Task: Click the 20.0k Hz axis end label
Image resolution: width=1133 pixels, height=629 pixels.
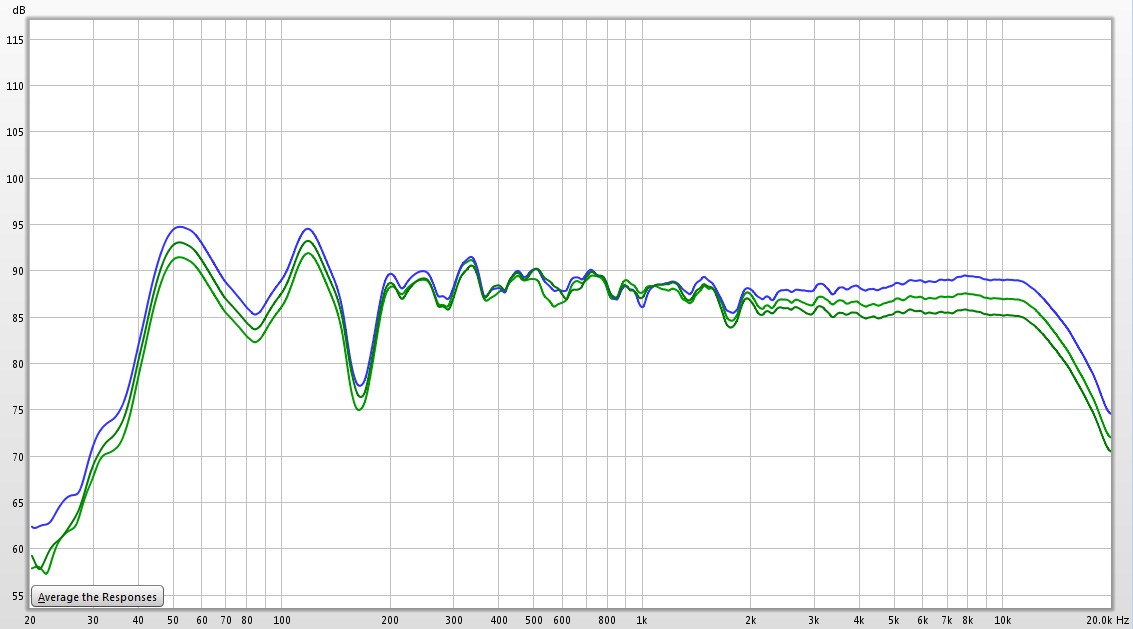Action: pyautogui.click(x=1108, y=620)
